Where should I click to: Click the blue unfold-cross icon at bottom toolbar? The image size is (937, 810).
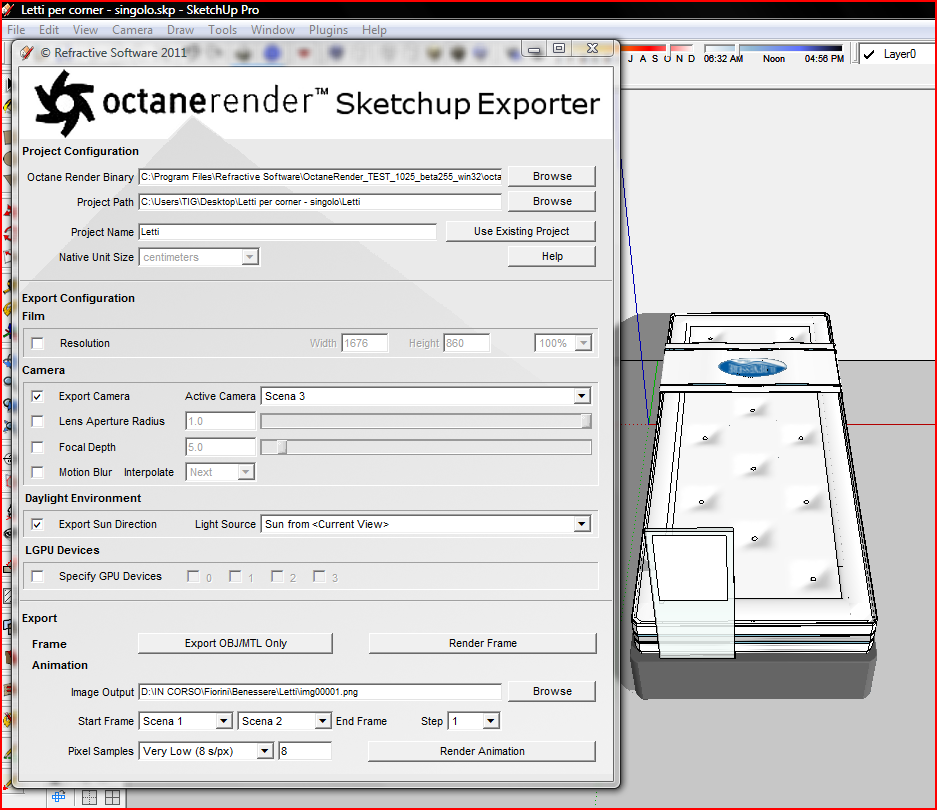pos(59,797)
